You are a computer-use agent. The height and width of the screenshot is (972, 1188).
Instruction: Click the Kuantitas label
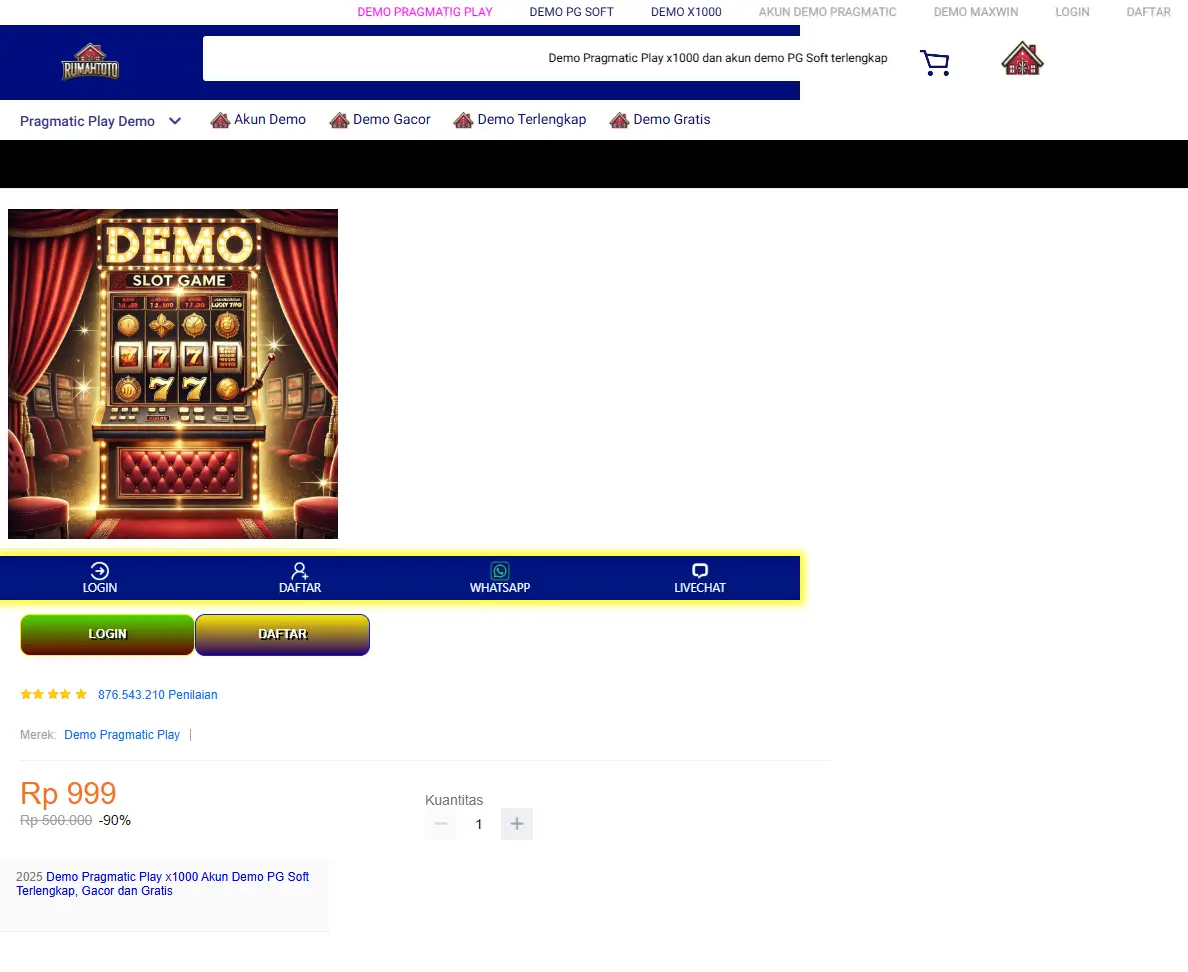(x=454, y=800)
